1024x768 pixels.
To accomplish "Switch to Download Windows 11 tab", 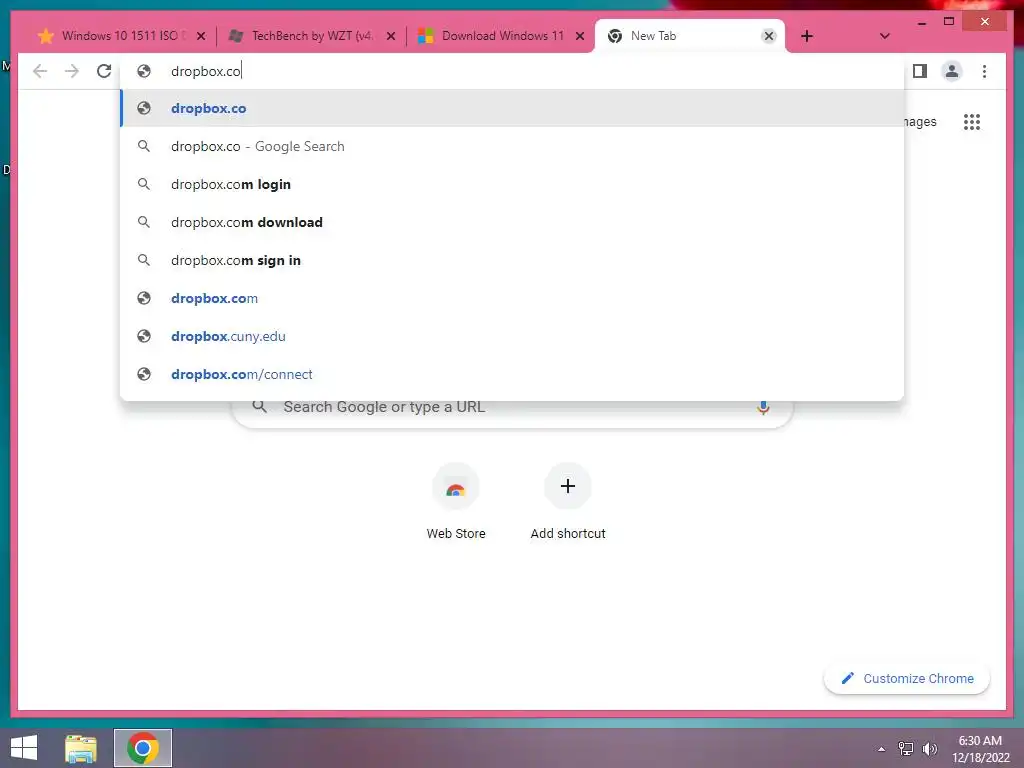I will [501, 36].
